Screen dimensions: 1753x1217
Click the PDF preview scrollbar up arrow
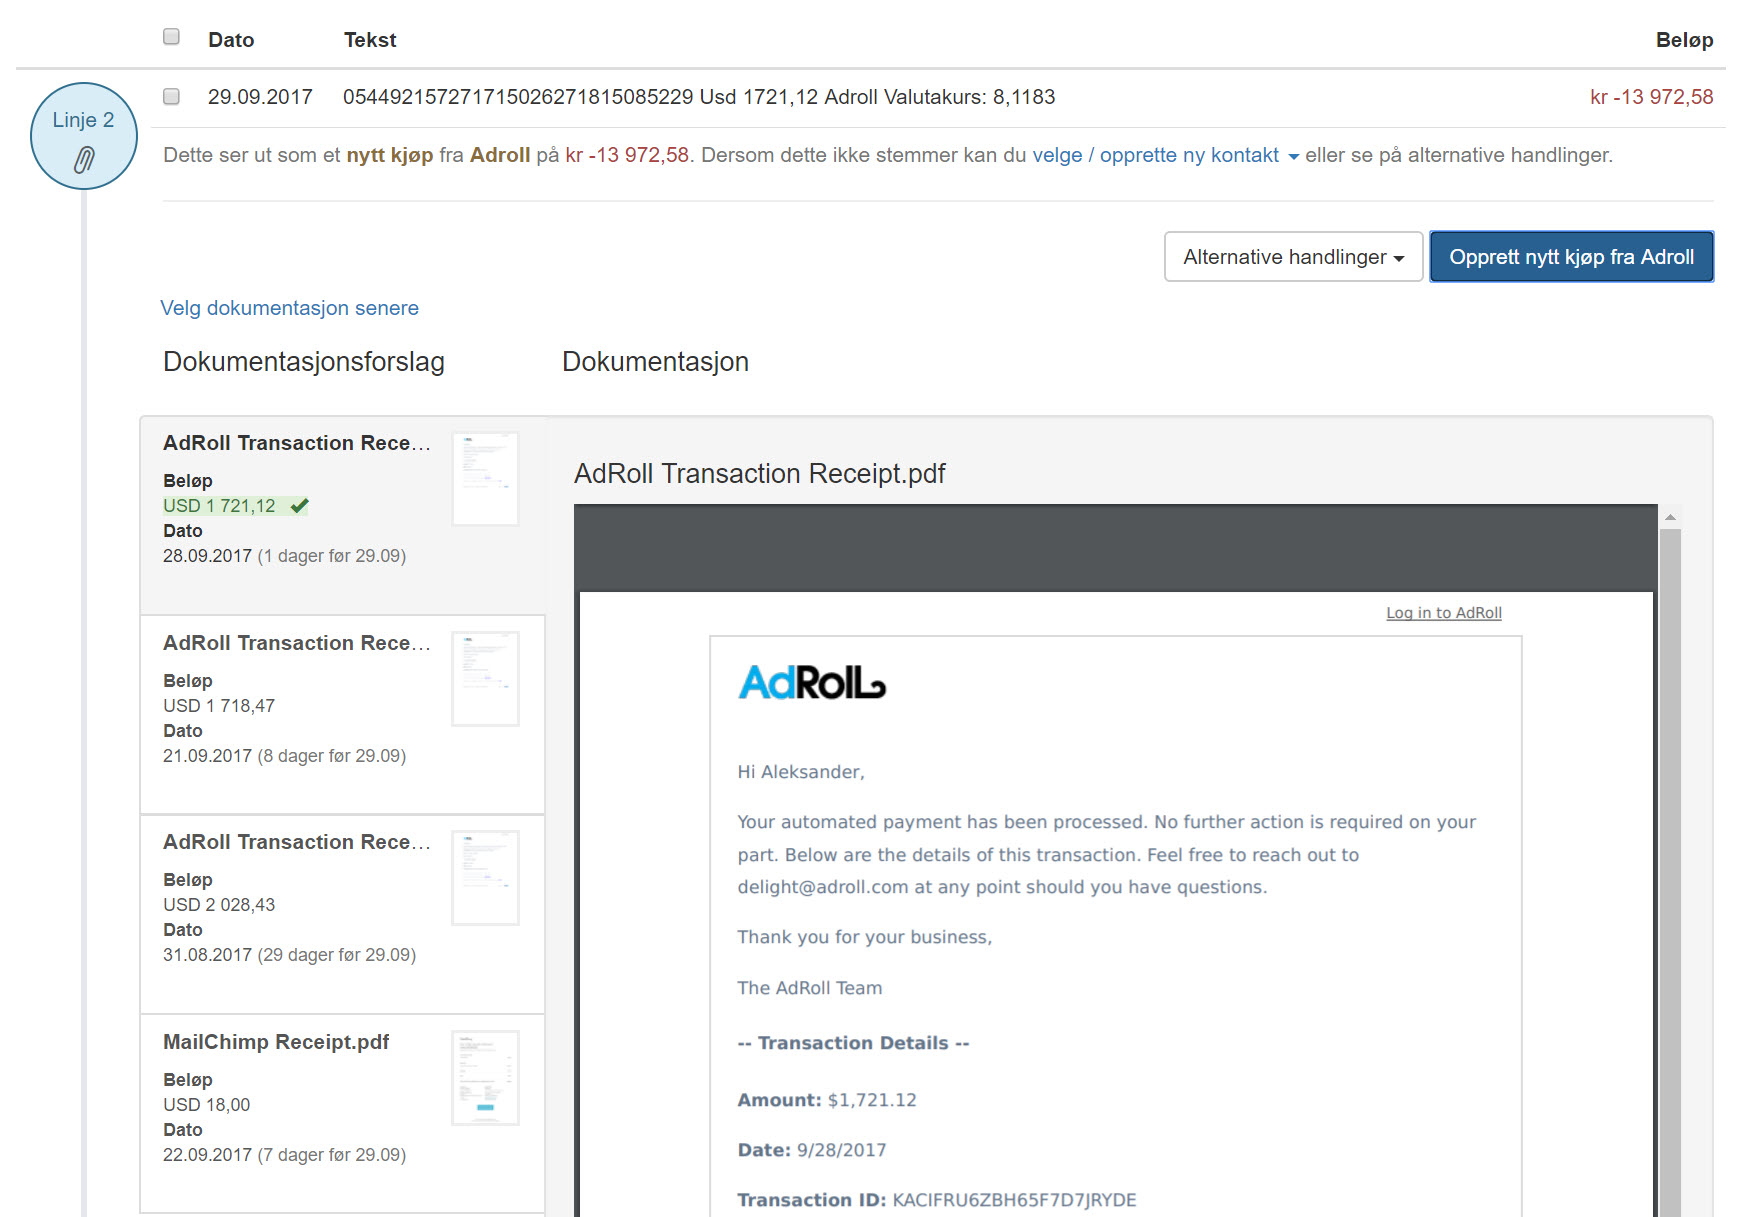[1669, 517]
